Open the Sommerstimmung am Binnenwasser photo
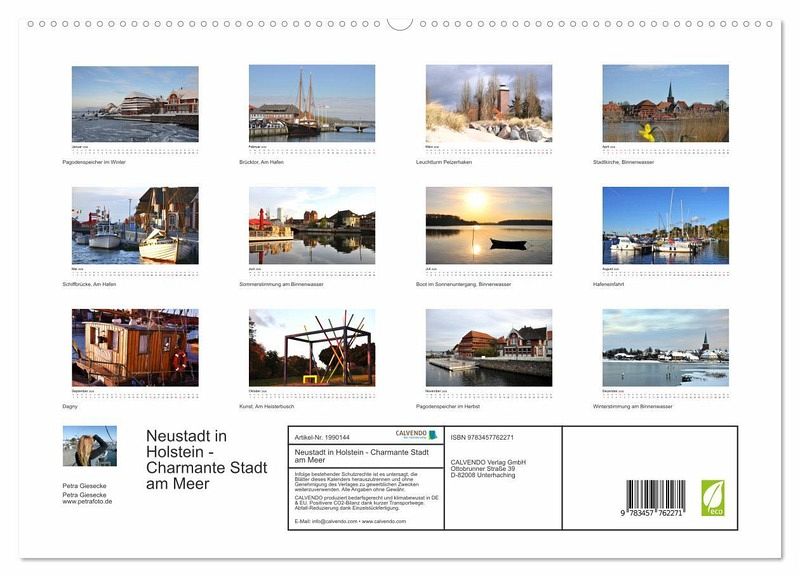Viewport: 800px width, 577px height. pyautogui.click(x=312, y=225)
